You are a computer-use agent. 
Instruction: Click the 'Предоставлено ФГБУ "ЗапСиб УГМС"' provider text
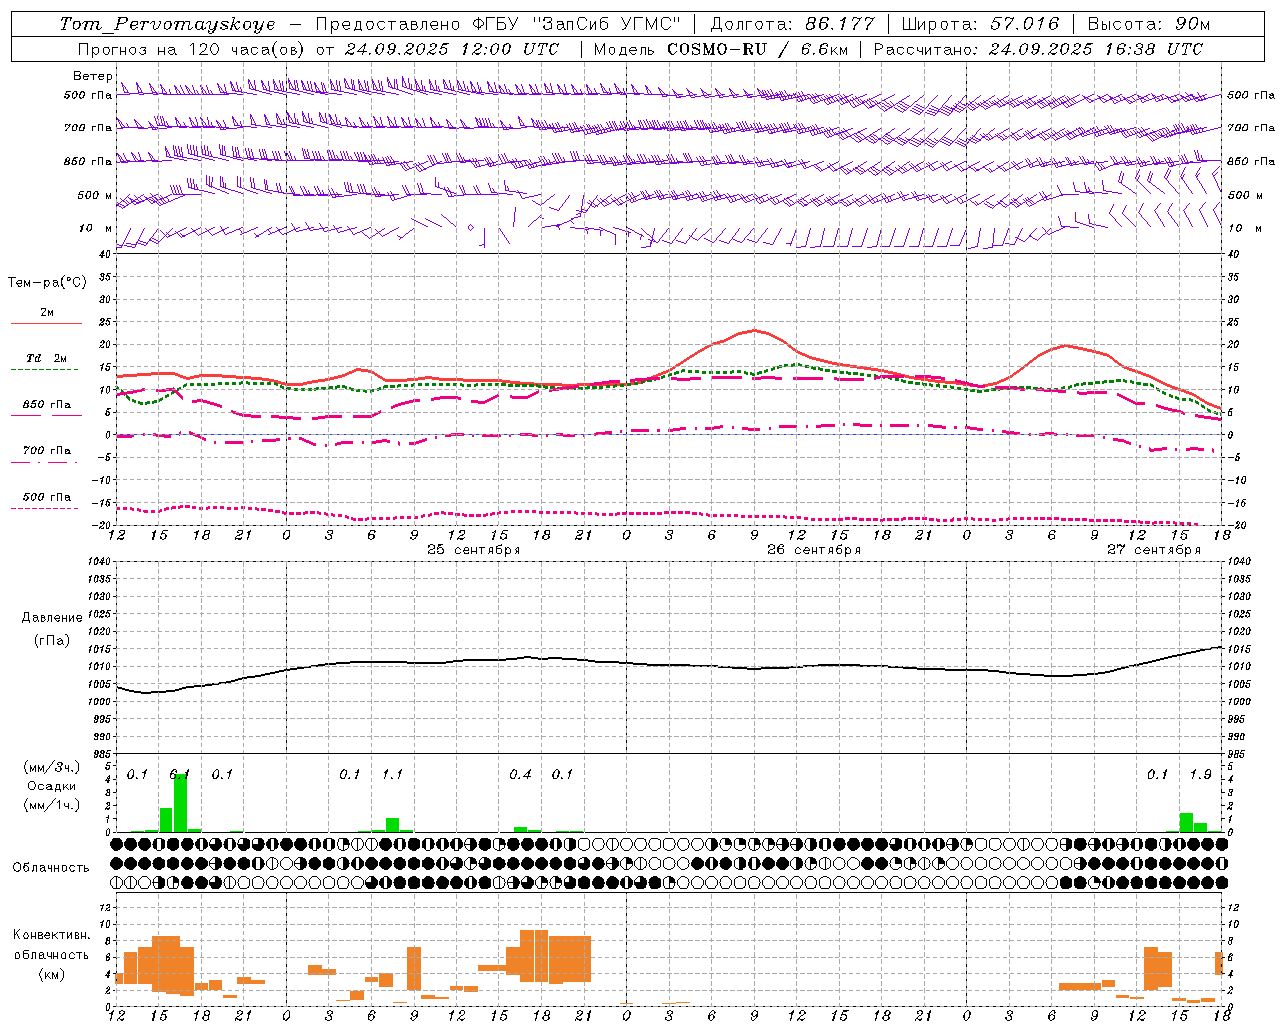point(498,24)
